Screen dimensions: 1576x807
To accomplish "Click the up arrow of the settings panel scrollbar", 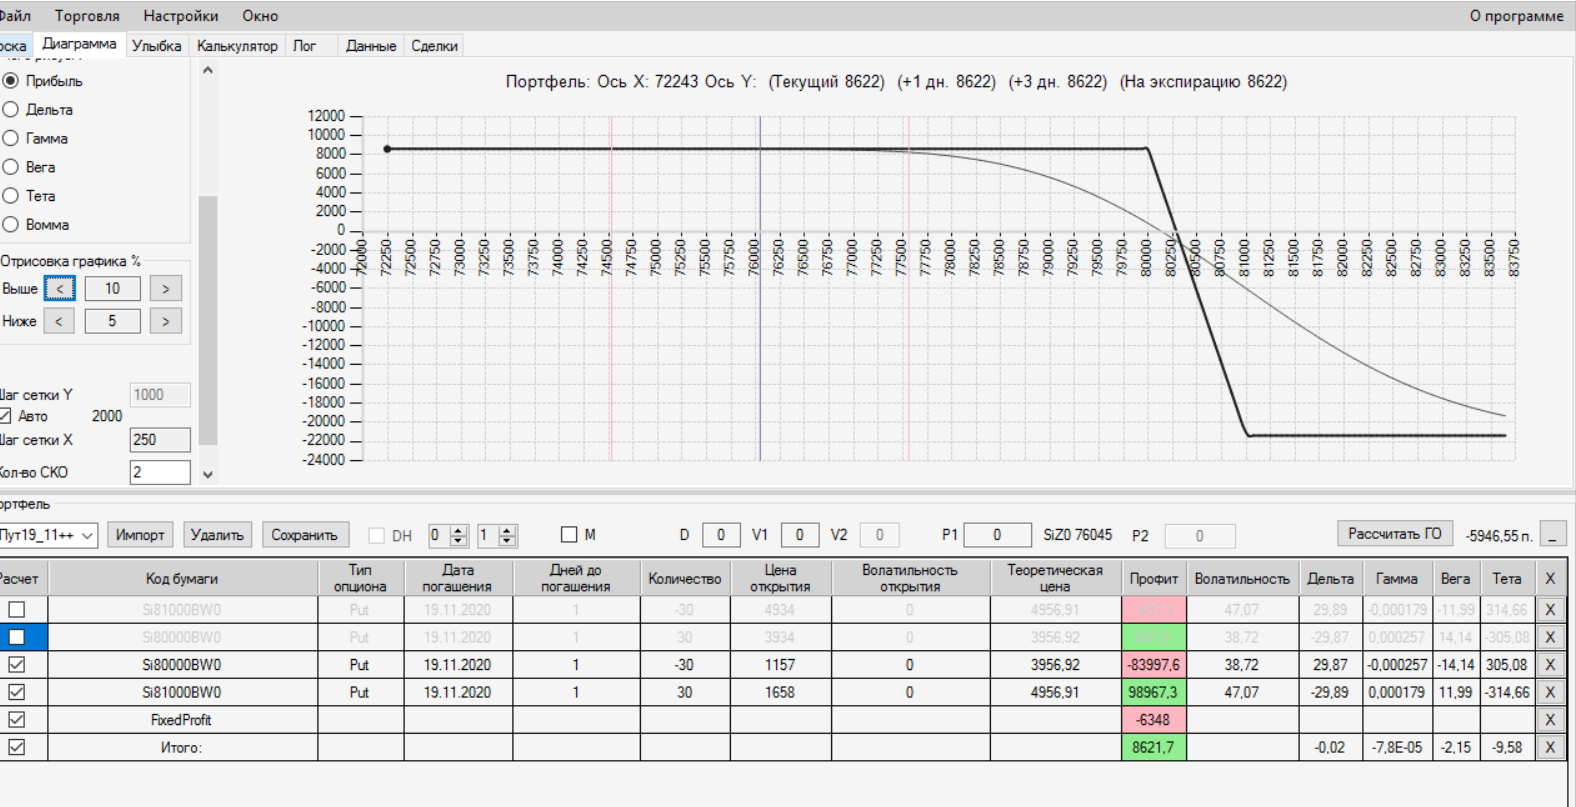I will [208, 70].
